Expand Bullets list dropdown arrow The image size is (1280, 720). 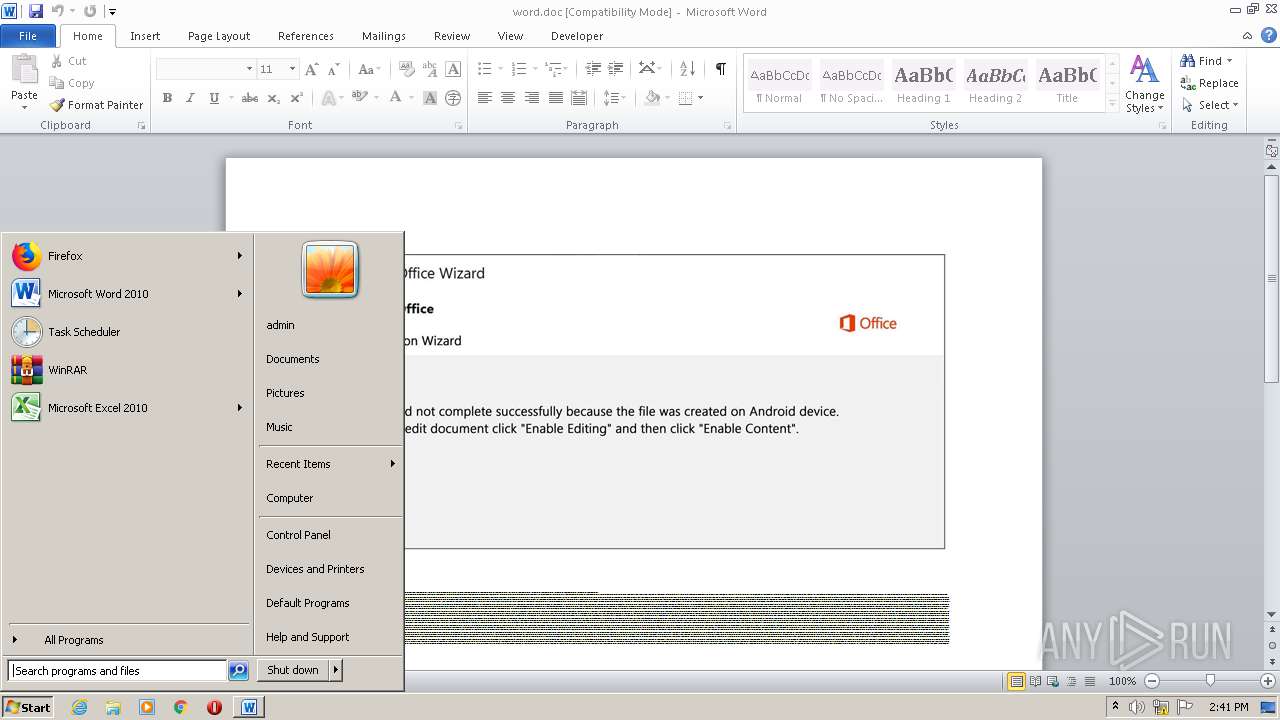click(501, 69)
